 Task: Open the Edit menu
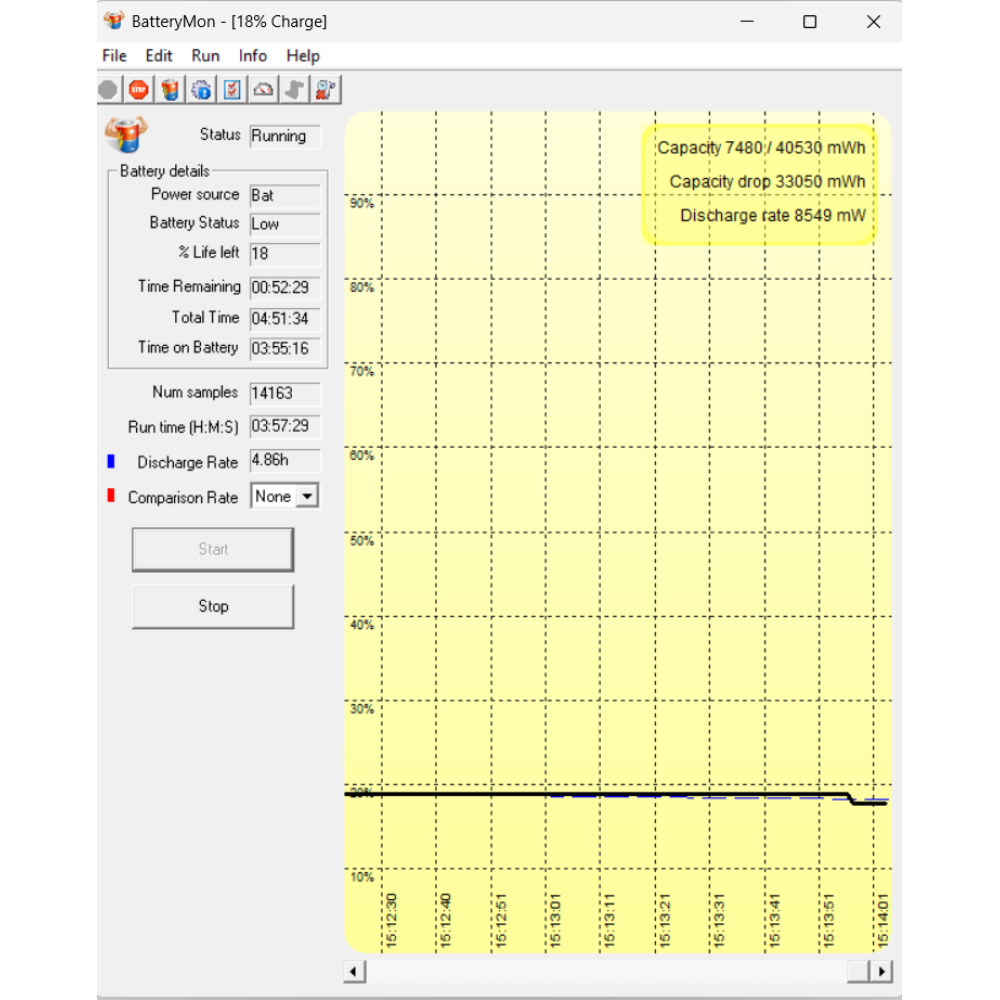(x=159, y=56)
